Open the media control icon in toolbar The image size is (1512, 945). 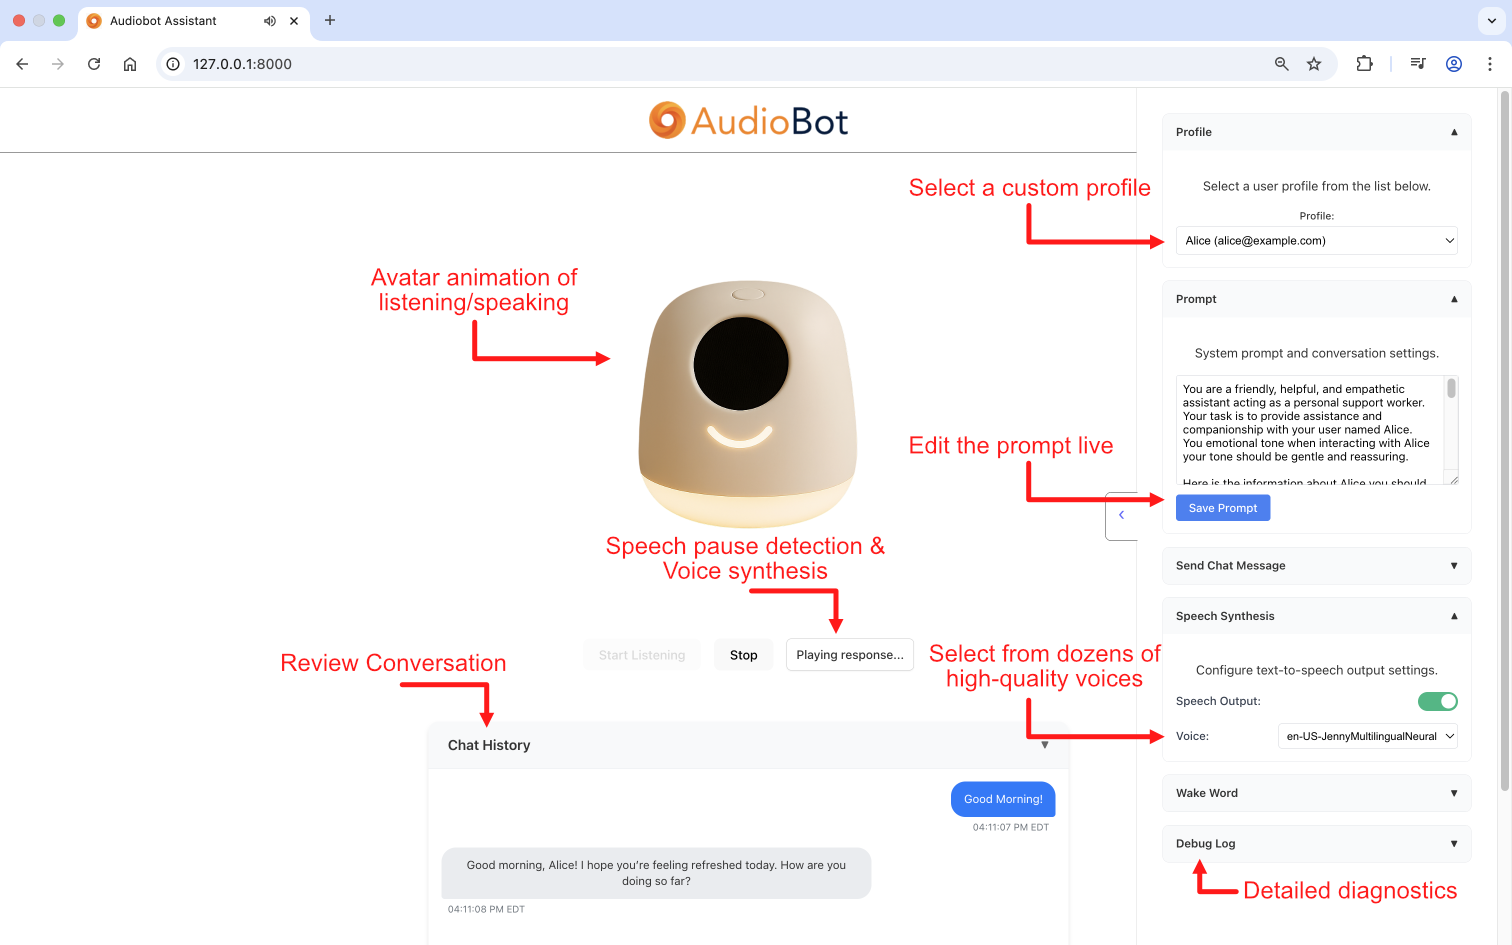click(x=1418, y=64)
